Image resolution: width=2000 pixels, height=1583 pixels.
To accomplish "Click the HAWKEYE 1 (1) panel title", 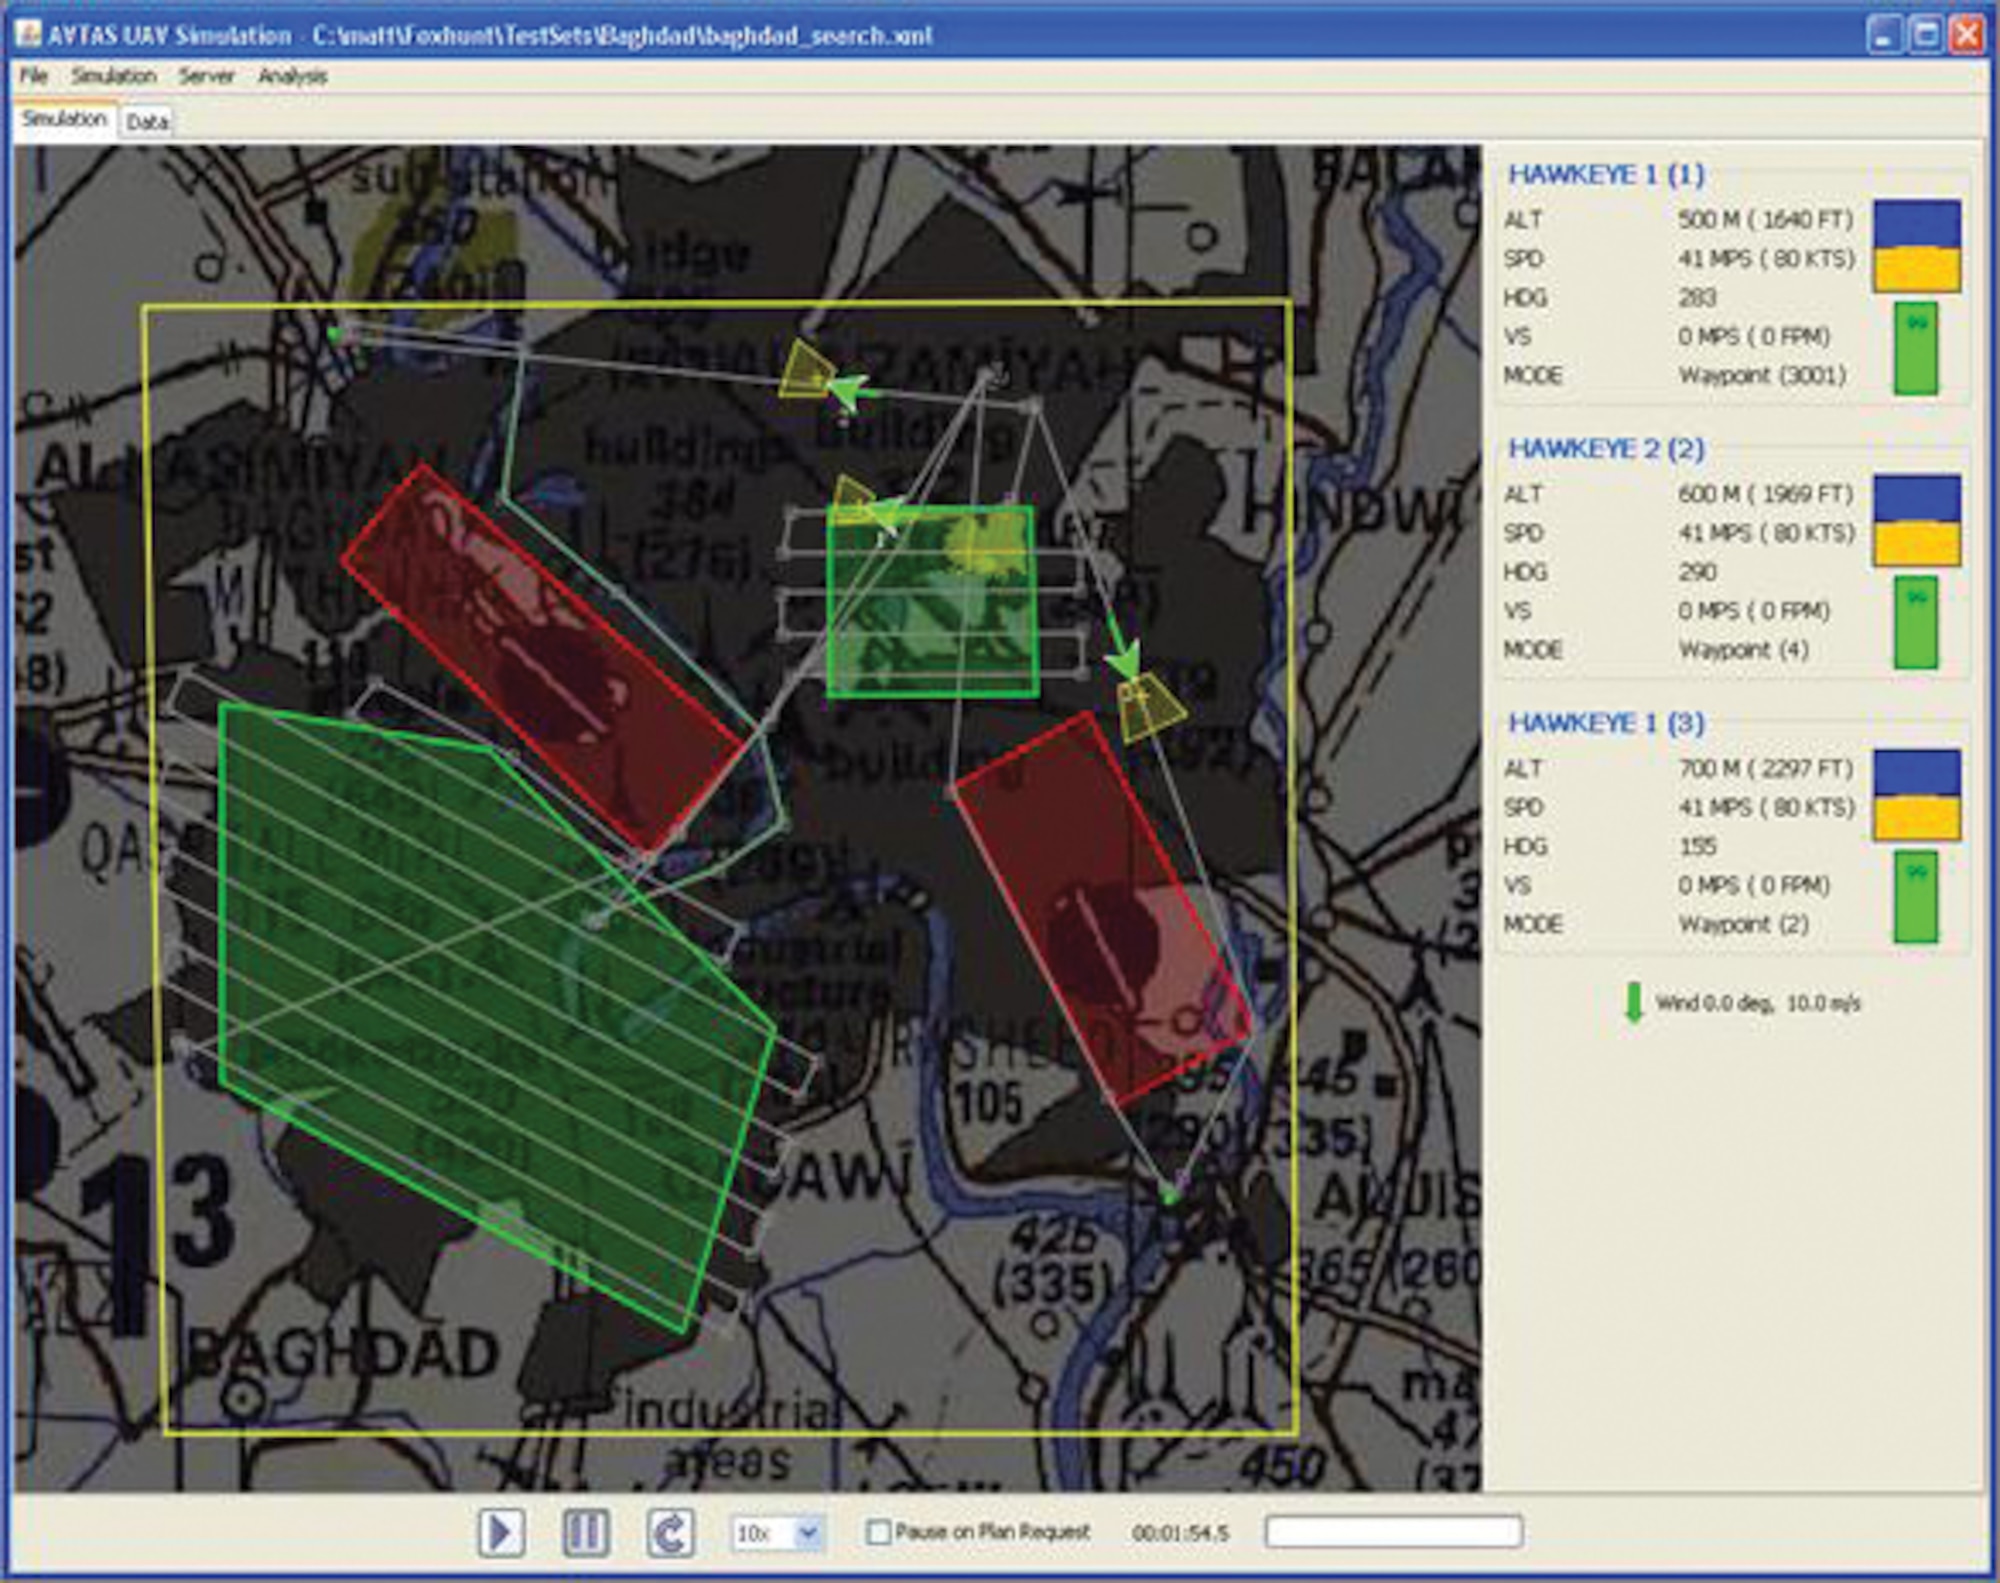I will click(x=1606, y=175).
